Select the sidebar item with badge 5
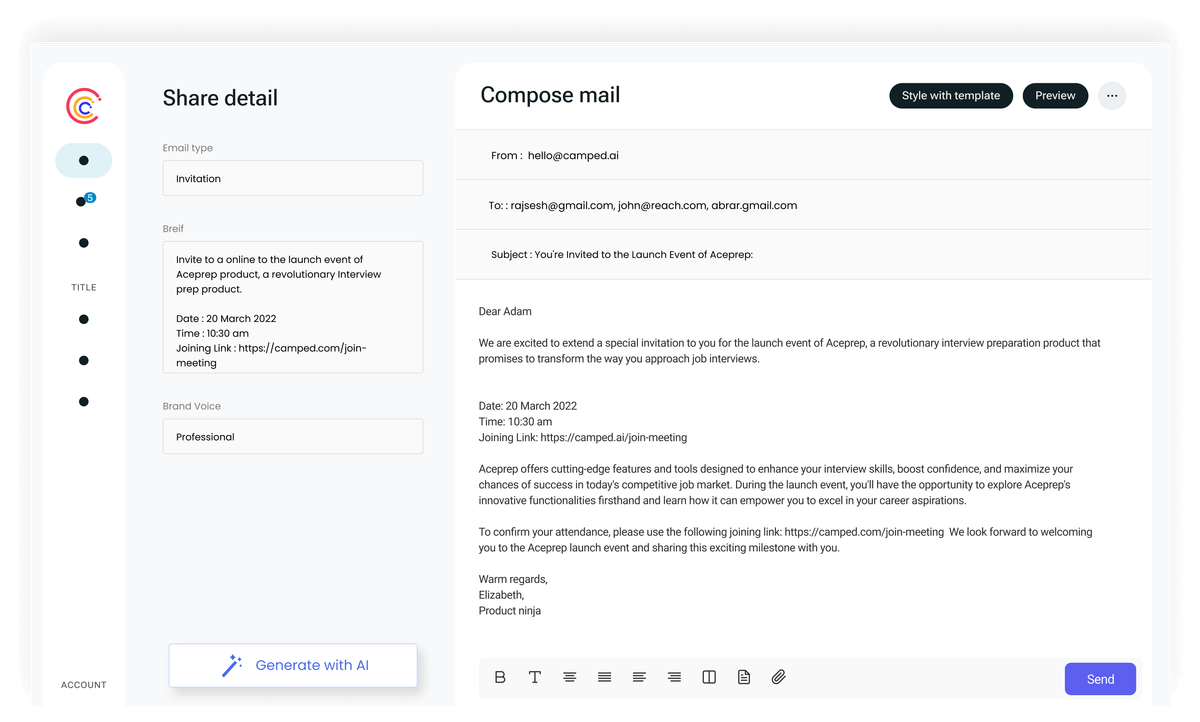Screen dimensions: 1200x722 coord(84,201)
